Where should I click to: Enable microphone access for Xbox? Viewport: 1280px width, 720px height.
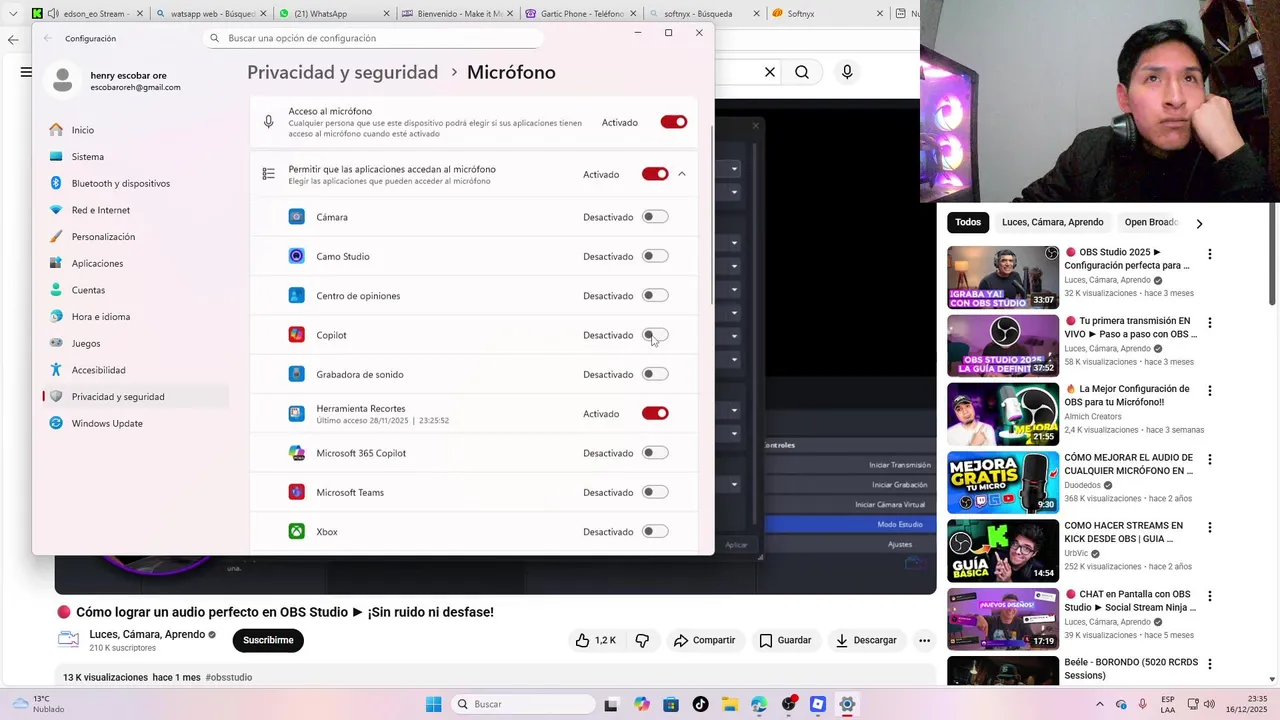pos(655,531)
